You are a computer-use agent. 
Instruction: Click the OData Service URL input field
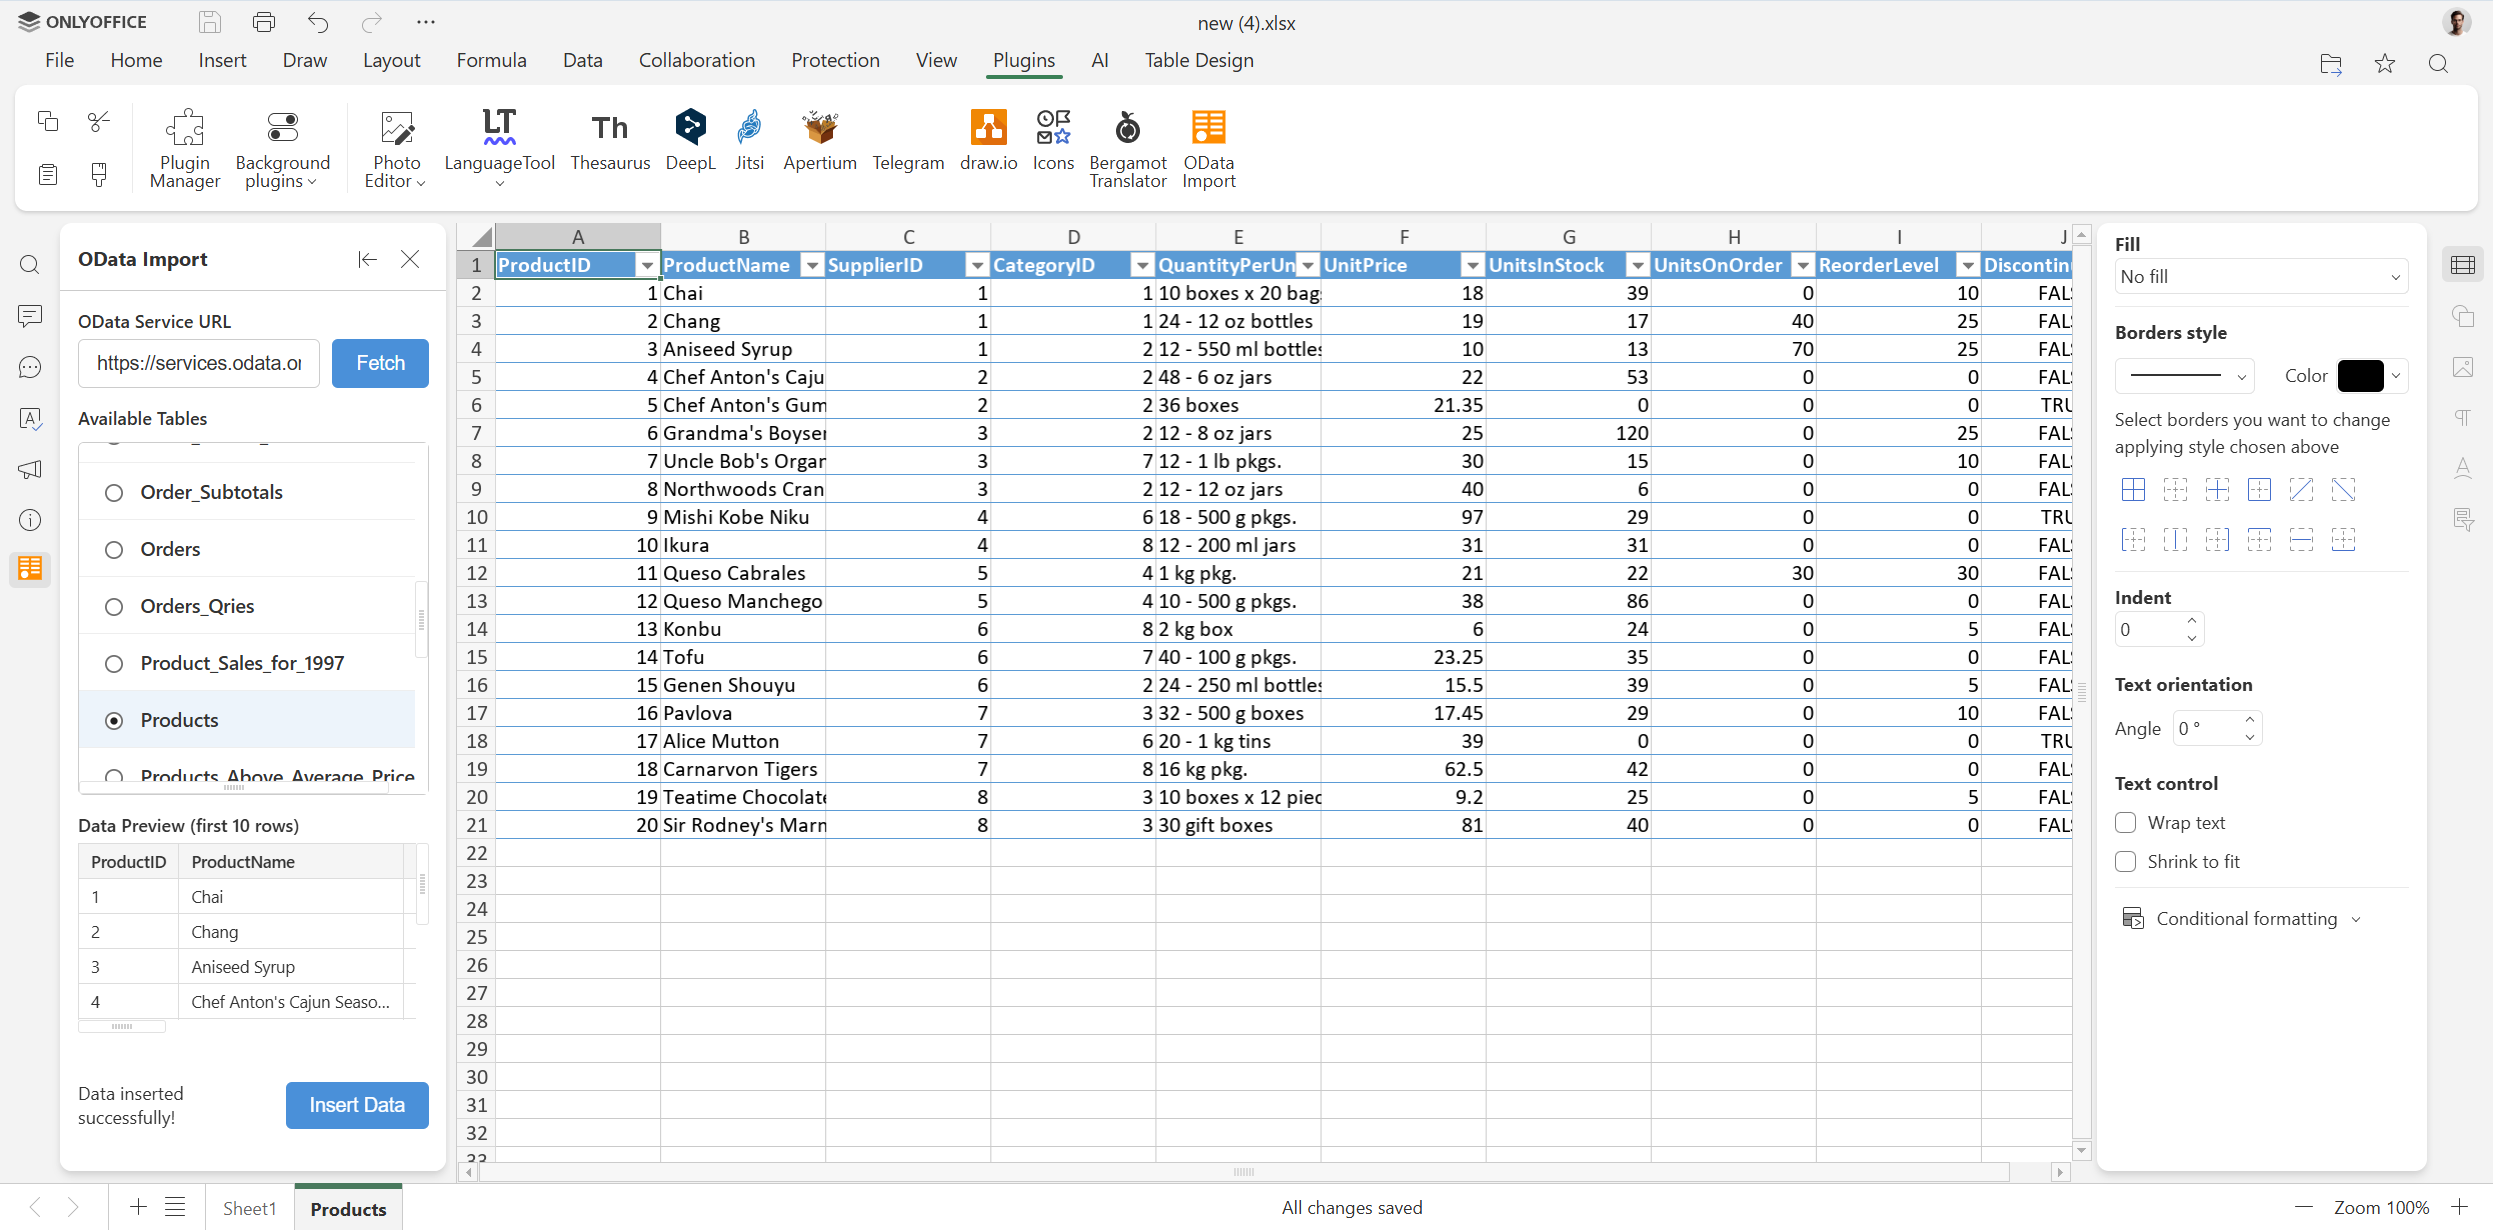(197, 363)
